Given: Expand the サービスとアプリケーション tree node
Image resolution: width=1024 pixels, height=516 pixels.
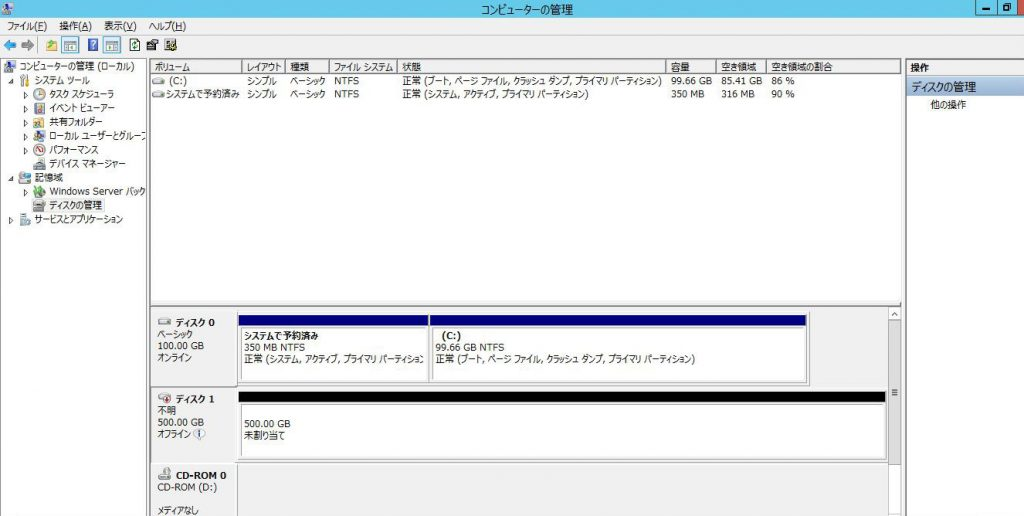Looking at the screenshot, I should [11, 220].
